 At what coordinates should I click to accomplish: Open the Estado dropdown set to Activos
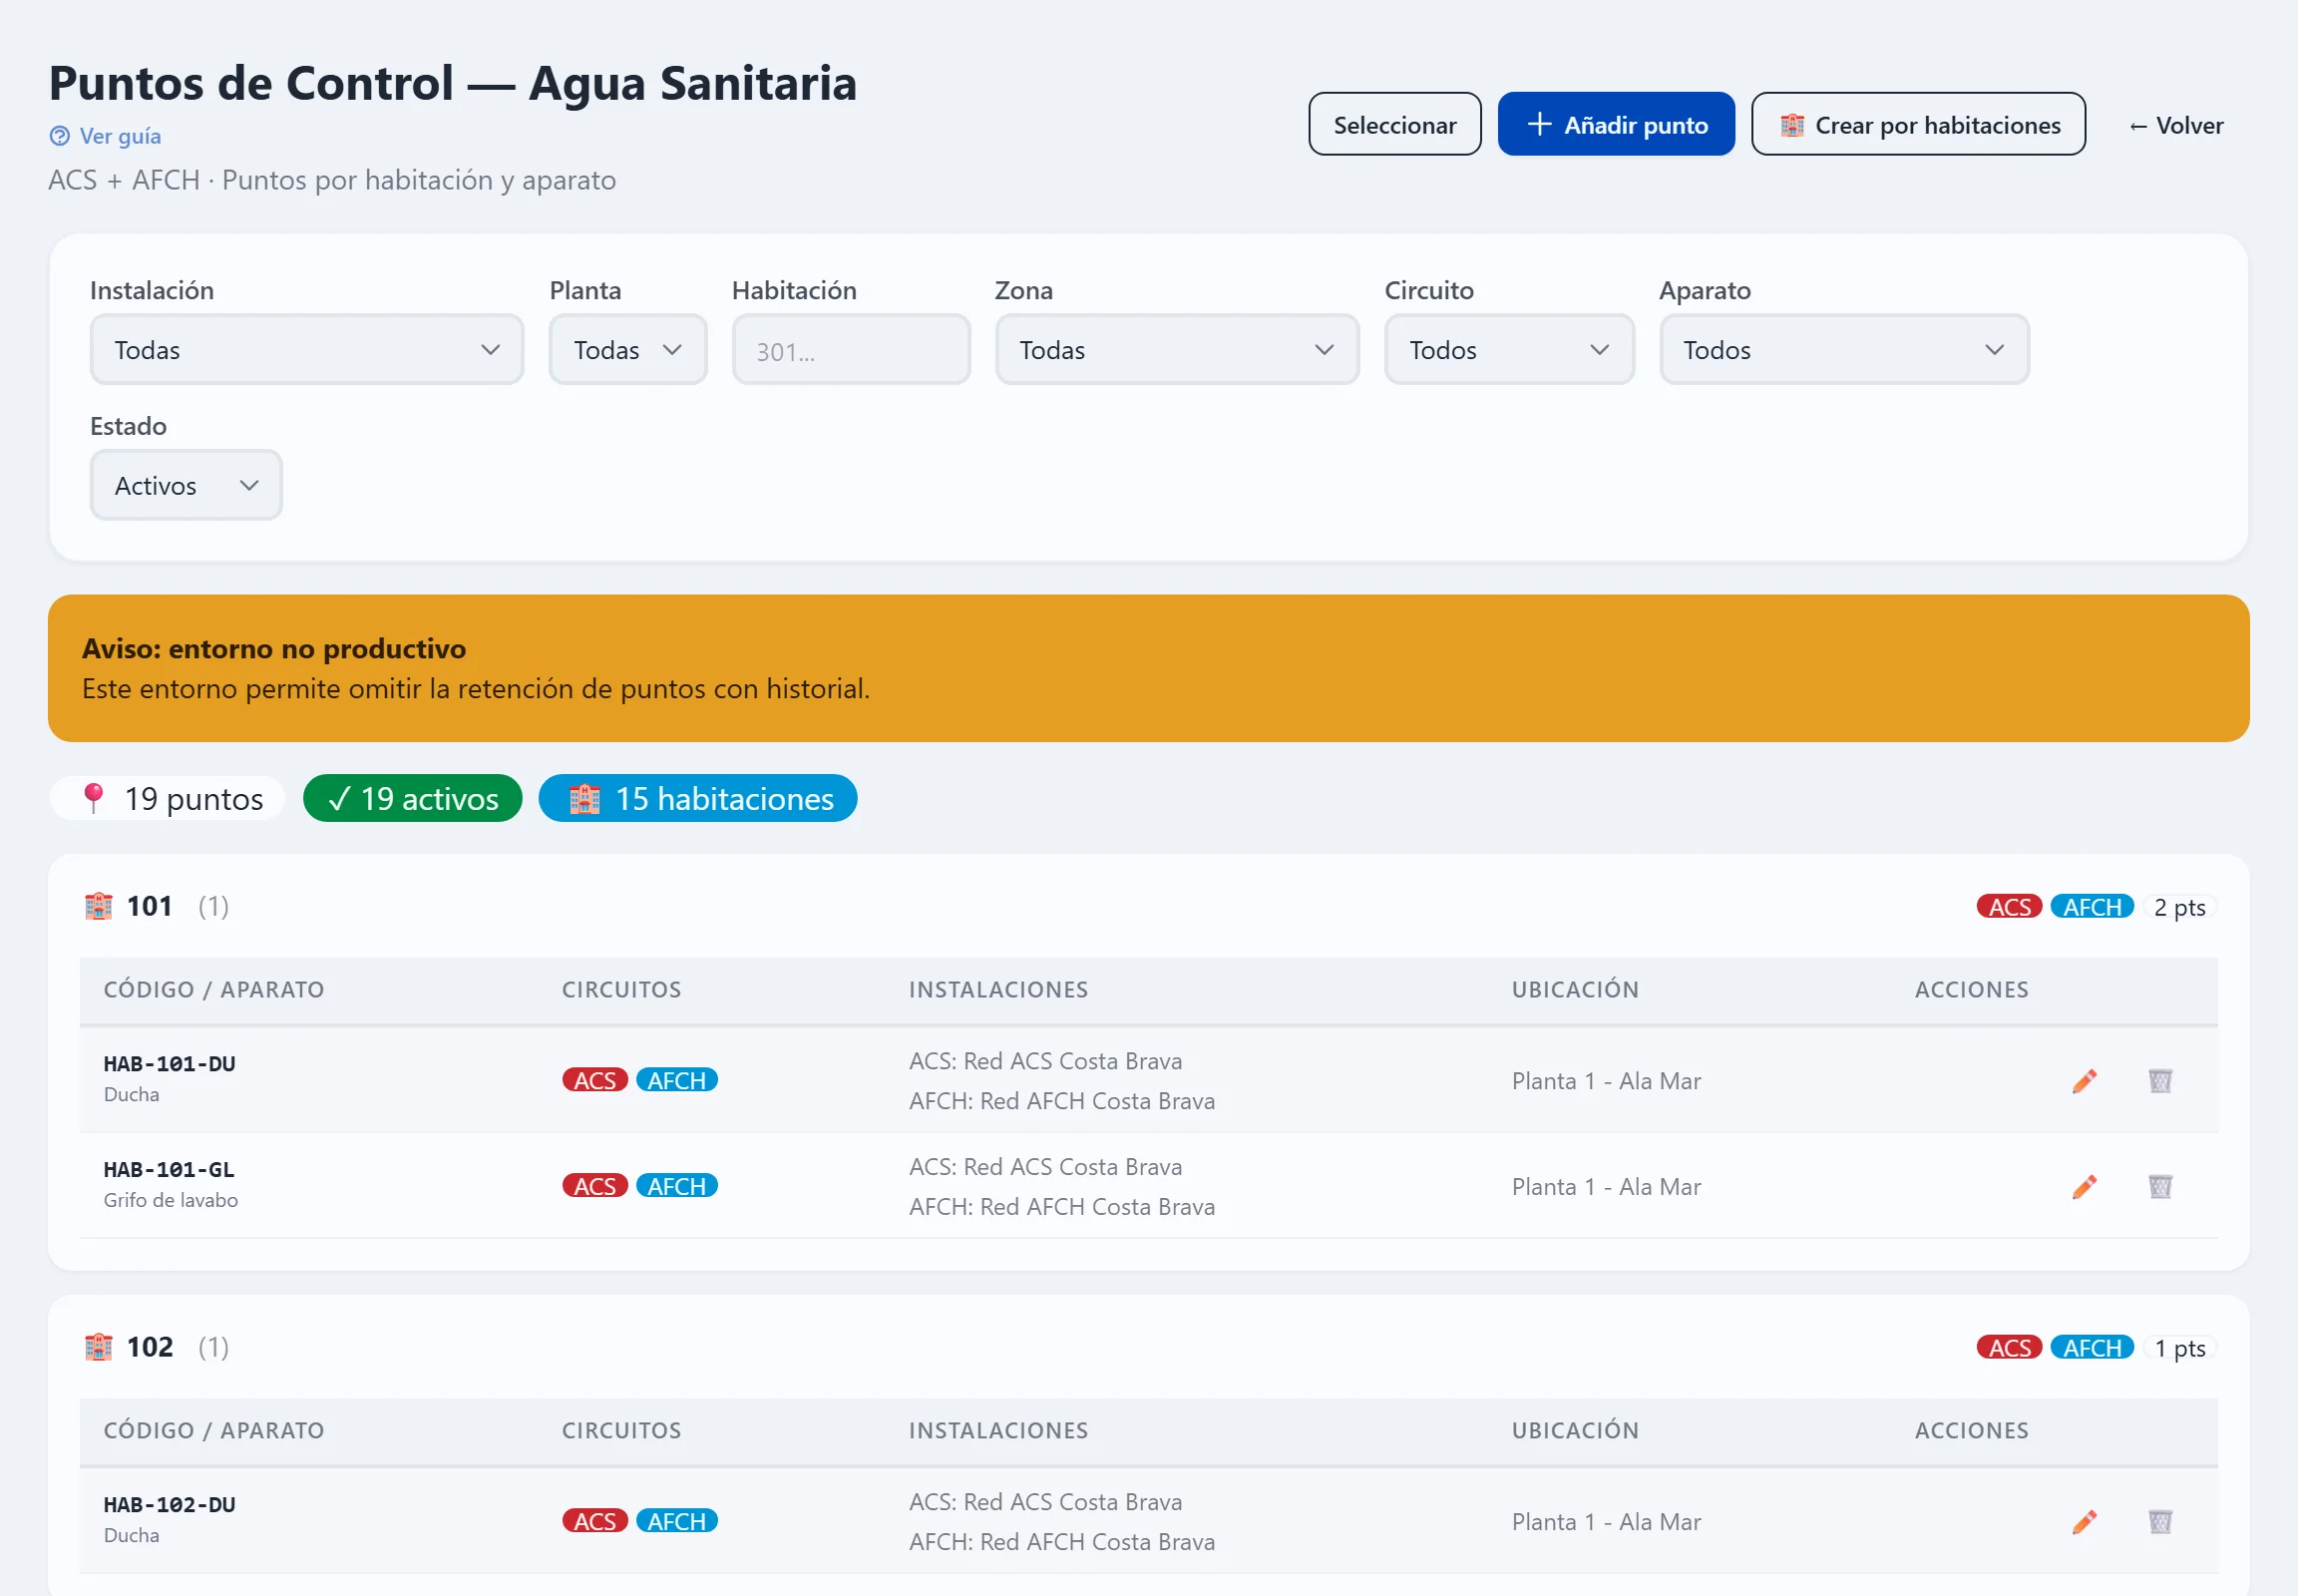pyautogui.click(x=186, y=485)
